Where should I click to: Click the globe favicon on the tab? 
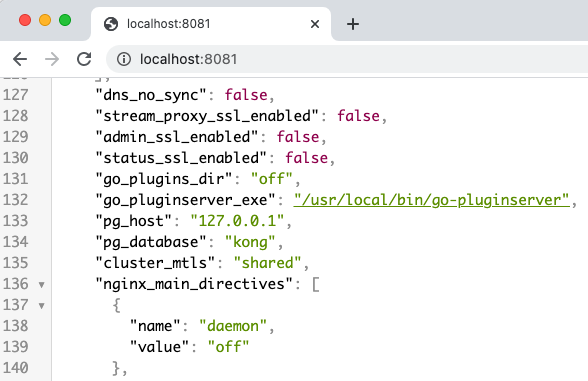(x=111, y=24)
